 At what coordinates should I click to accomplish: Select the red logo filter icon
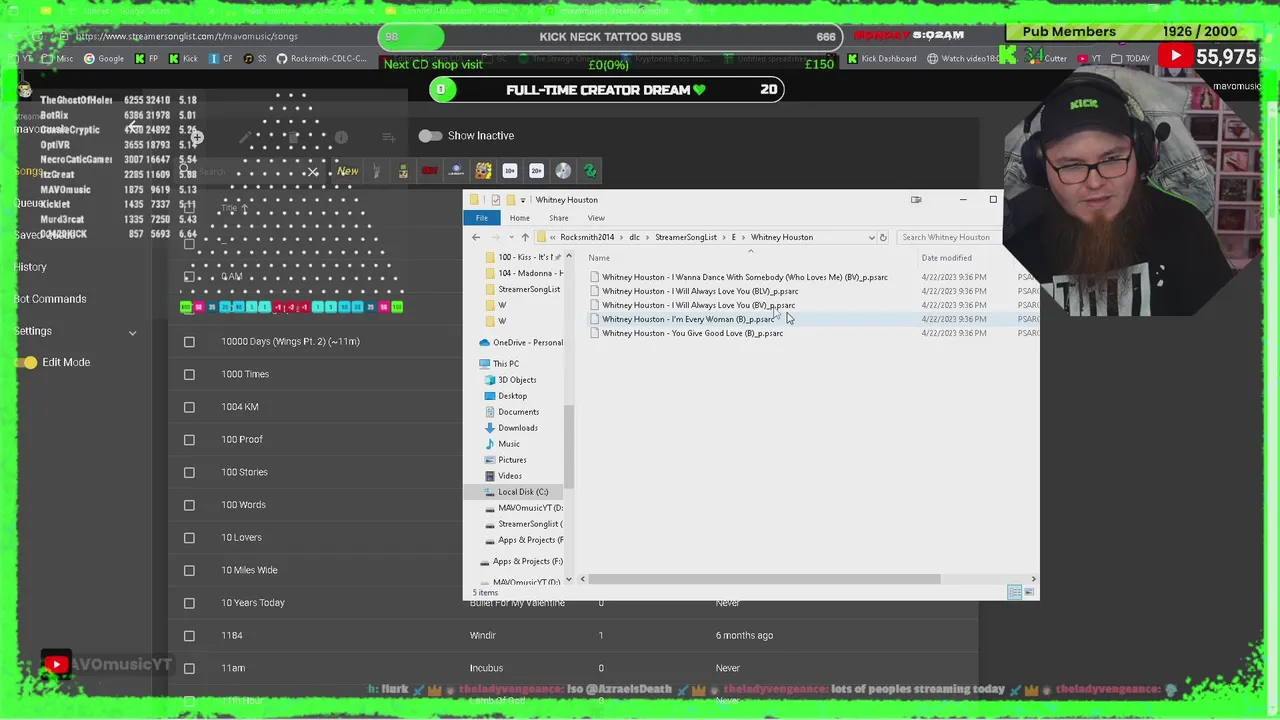click(430, 171)
